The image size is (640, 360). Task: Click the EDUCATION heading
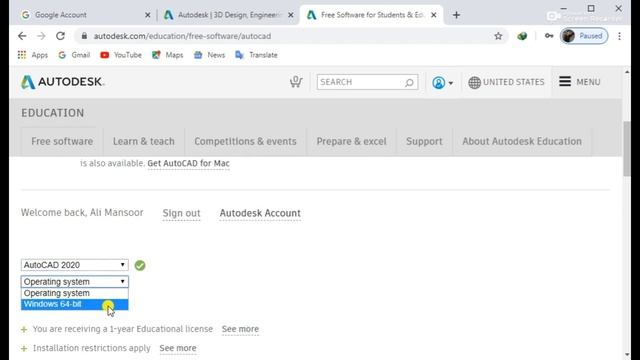point(53,113)
